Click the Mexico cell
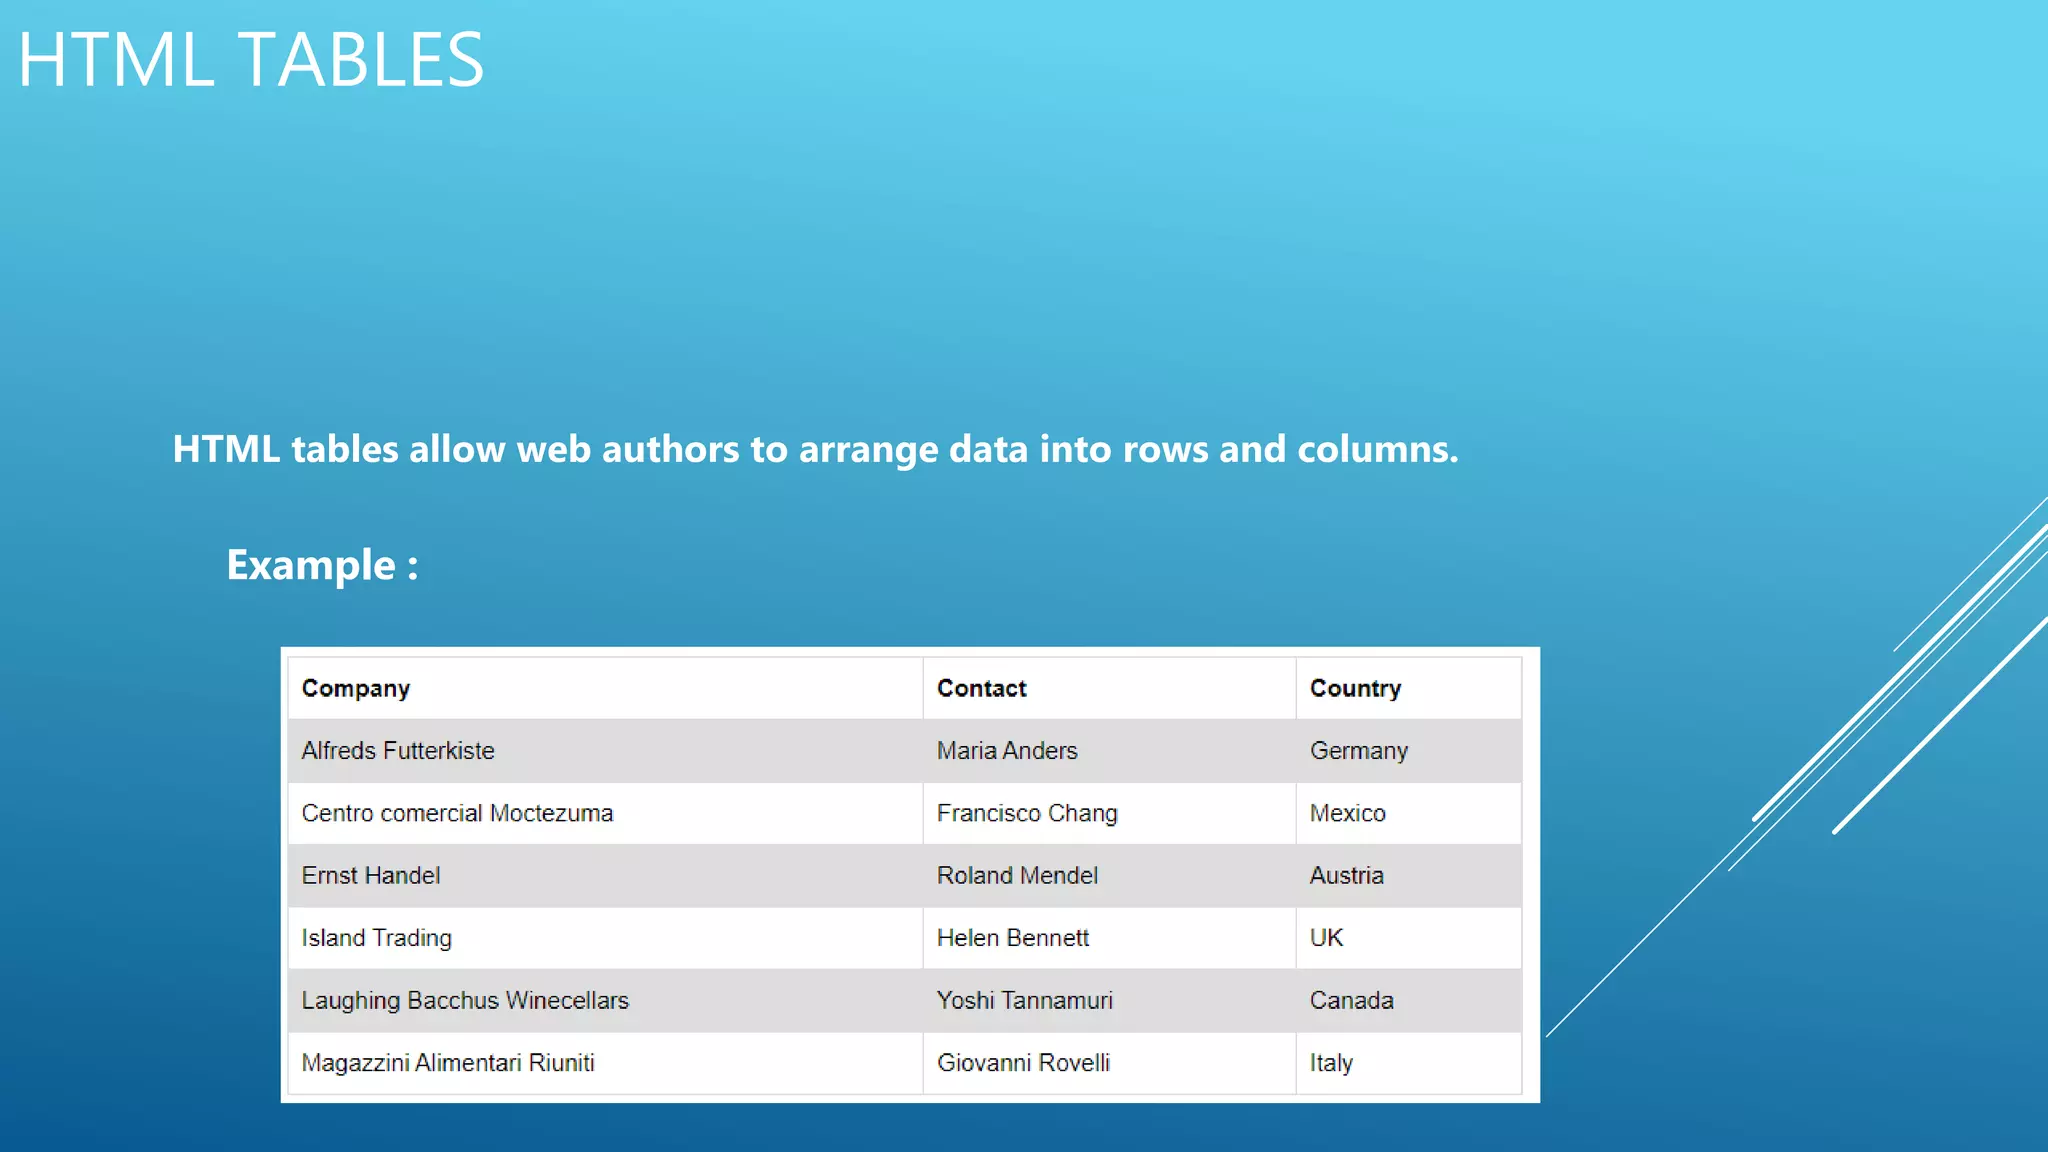Screen dimensions: 2048x1152 [1347, 813]
